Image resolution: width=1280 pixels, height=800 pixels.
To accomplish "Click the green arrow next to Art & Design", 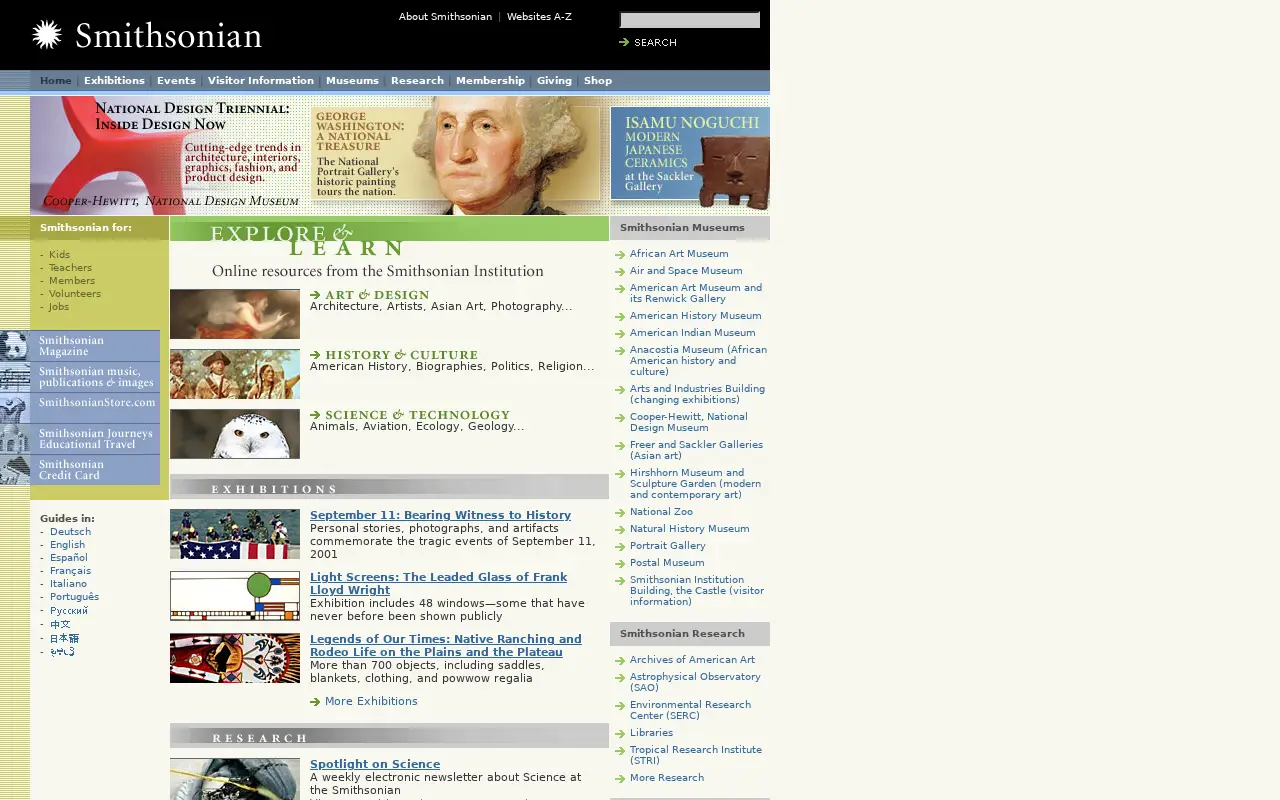I will (x=315, y=295).
